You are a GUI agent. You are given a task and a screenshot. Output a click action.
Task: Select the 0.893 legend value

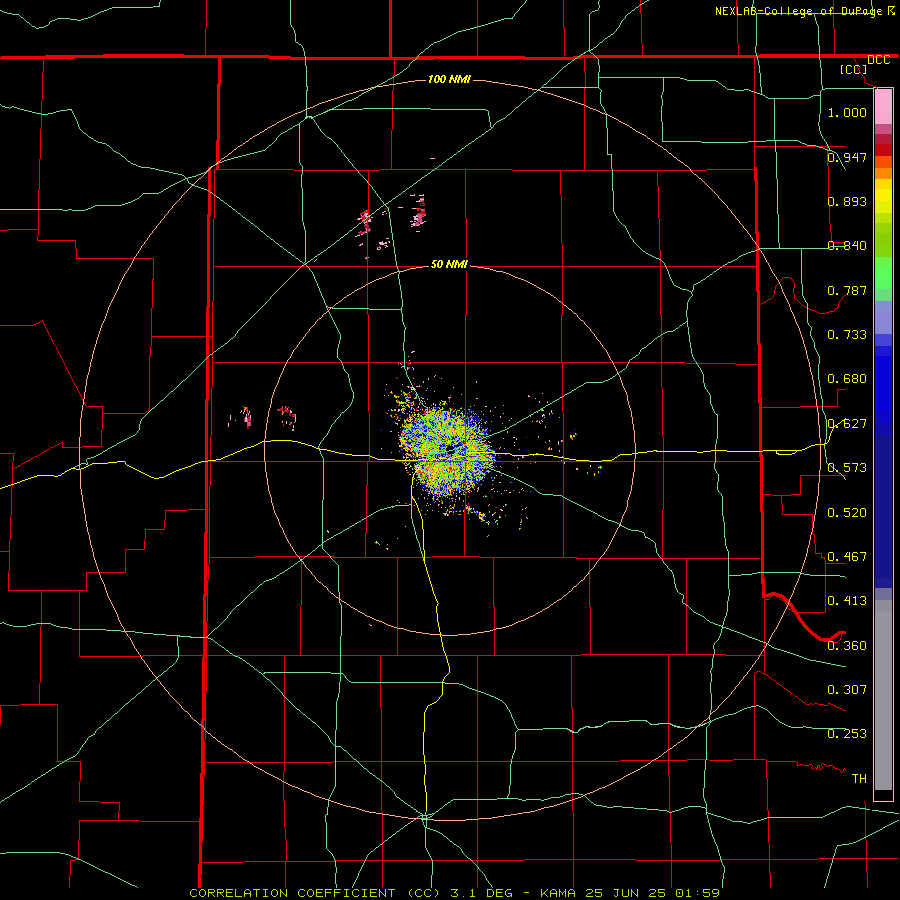pos(847,201)
